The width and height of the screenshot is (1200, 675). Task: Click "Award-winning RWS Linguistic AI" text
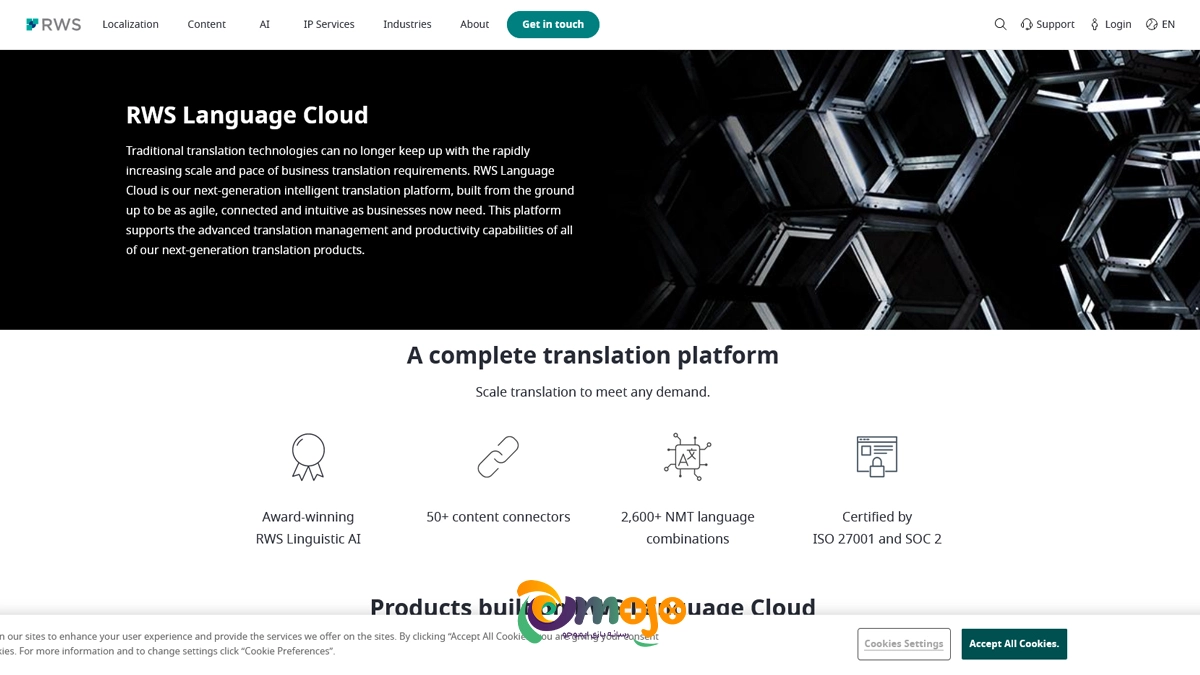tap(308, 528)
